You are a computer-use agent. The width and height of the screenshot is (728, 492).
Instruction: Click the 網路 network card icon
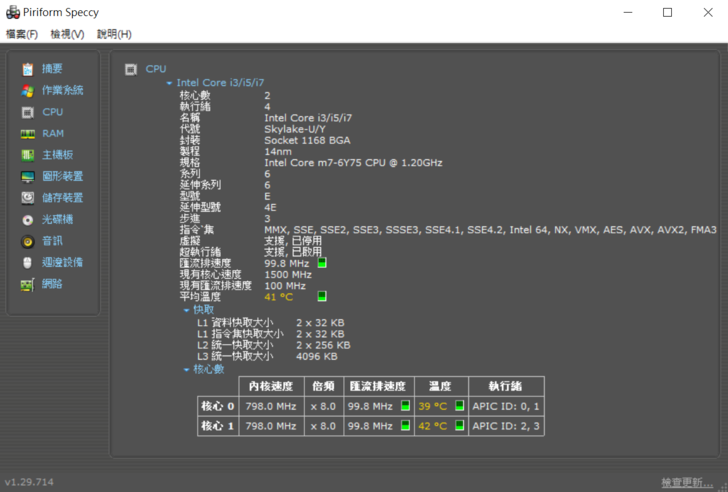(x=28, y=284)
